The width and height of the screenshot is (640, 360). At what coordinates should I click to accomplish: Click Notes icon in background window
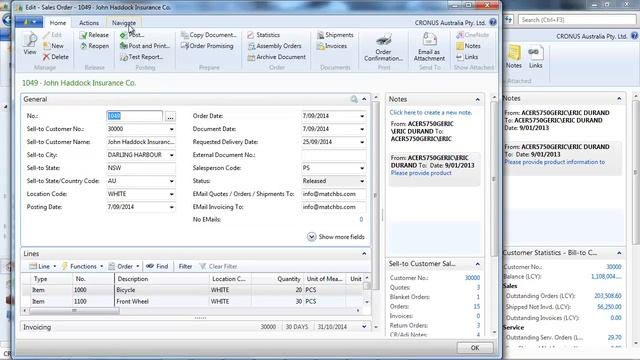(x=513, y=57)
